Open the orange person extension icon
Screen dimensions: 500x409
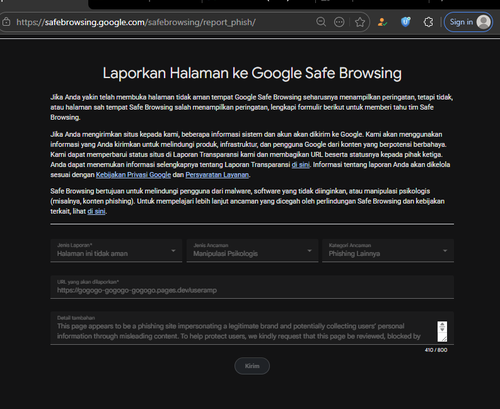(382, 22)
